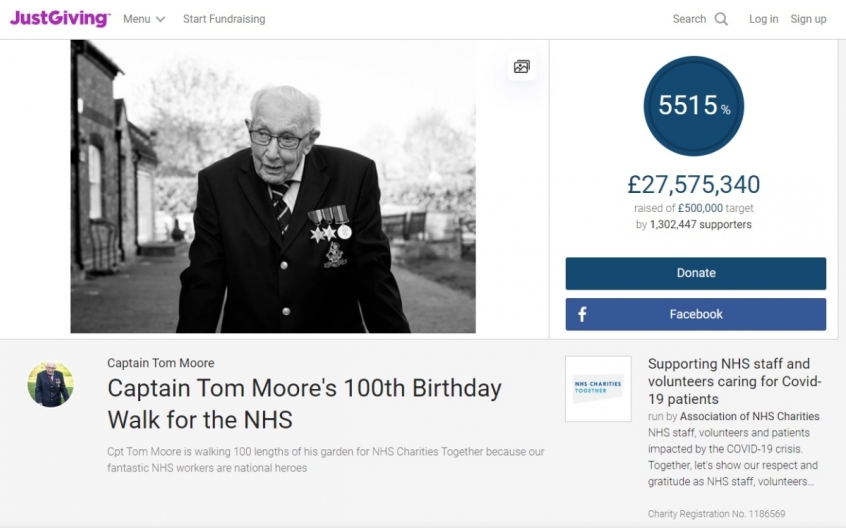Viewport: 846px width, 528px height.
Task: Open the Log in page
Action: coord(763,19)
